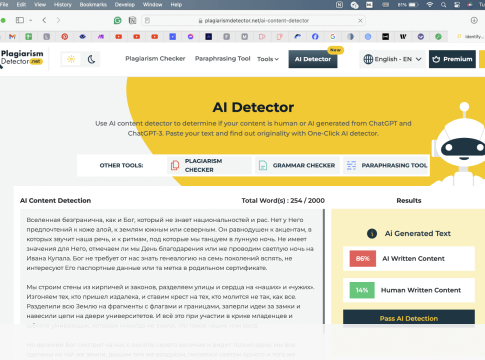Click the AI Written Content result row

[x=409, y=259]
